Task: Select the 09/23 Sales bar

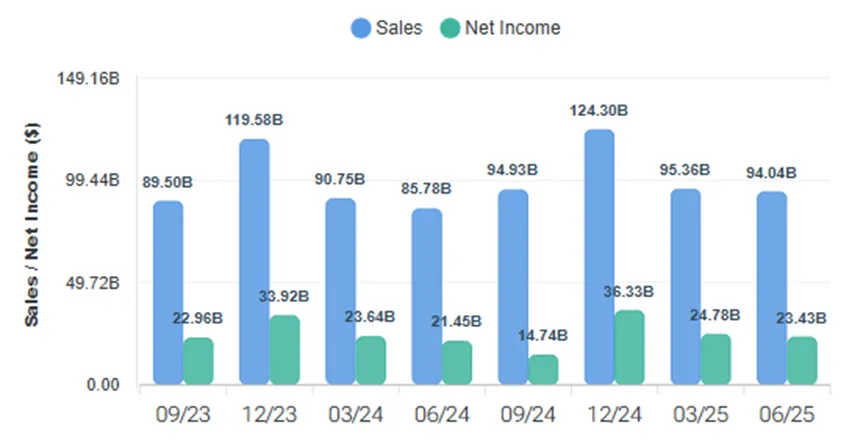Action: tap(168, 293)
